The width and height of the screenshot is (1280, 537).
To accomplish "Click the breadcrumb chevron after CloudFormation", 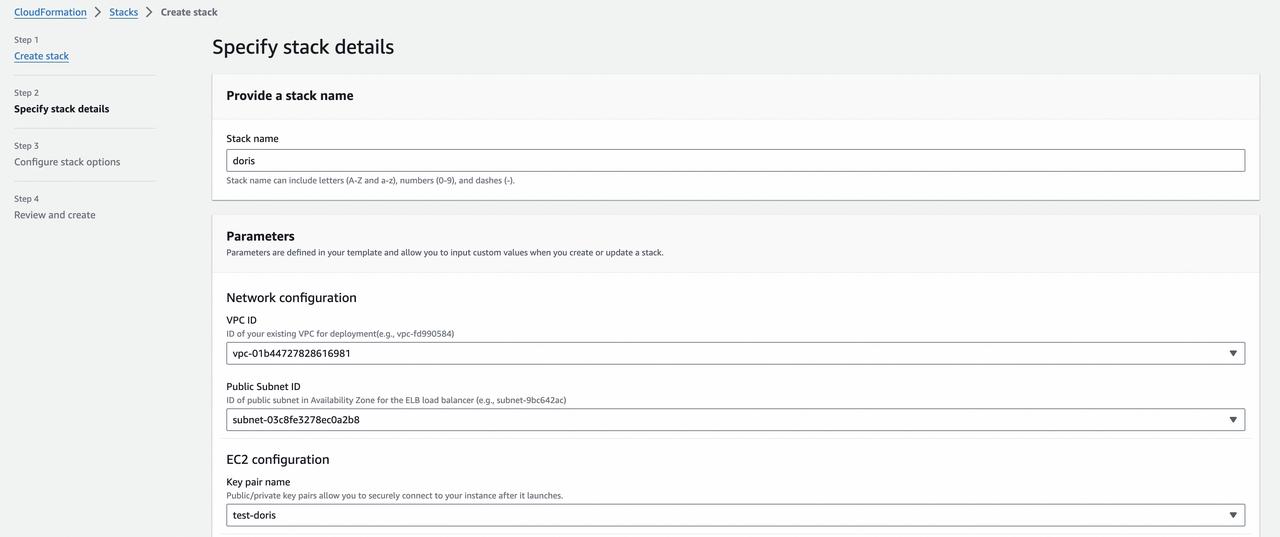I will 98,12.
